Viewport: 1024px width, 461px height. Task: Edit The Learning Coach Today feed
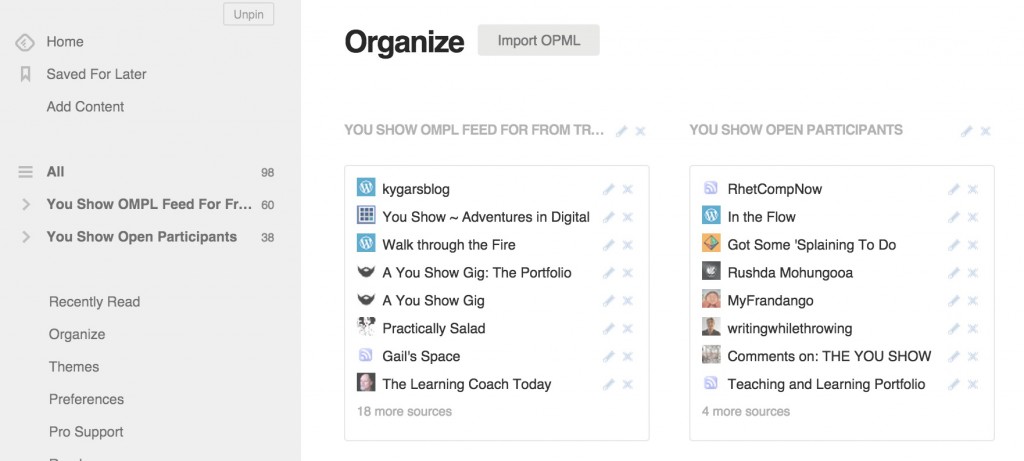(609, 385)
